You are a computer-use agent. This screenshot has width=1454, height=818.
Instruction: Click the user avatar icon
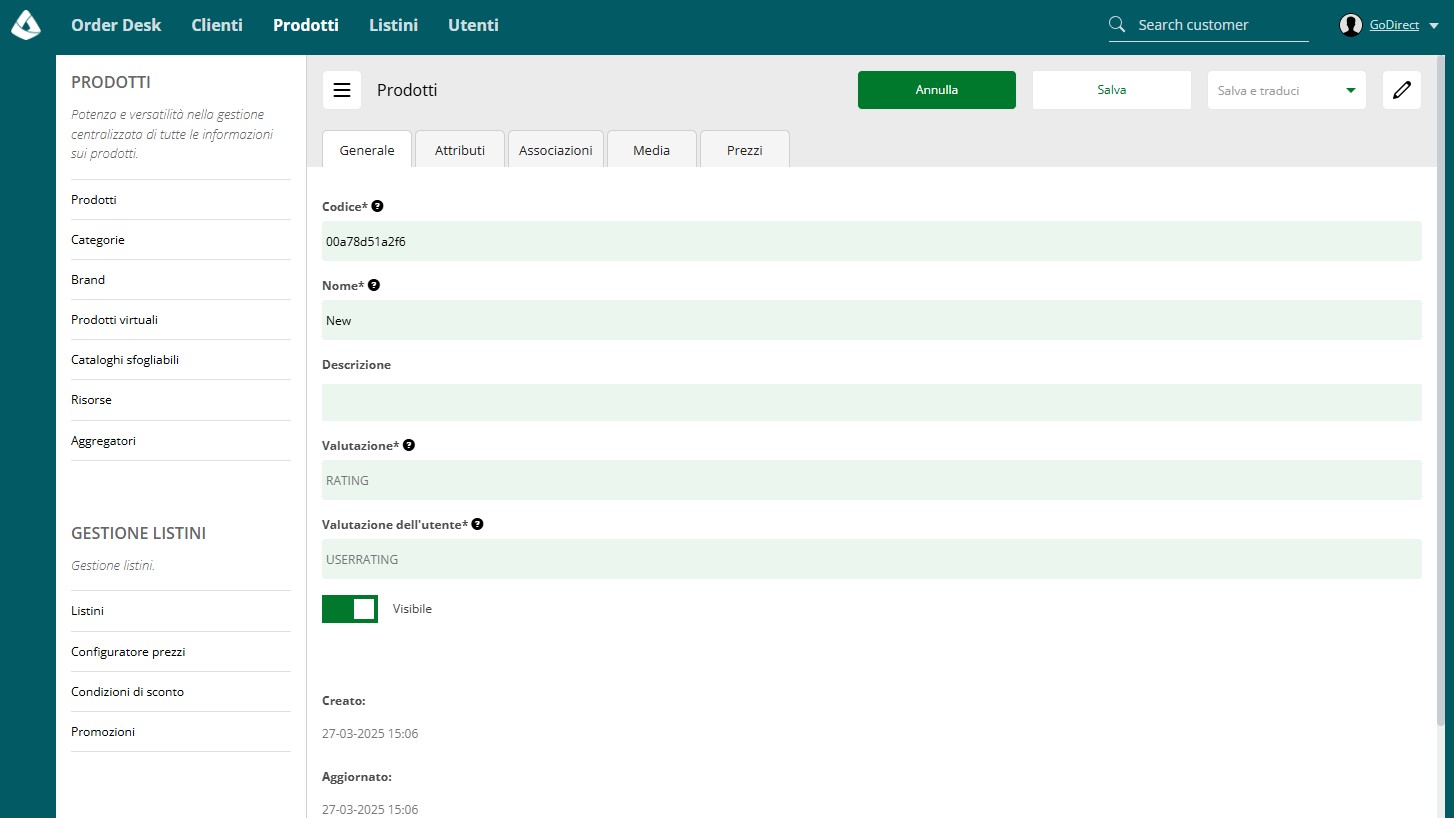1351,25
